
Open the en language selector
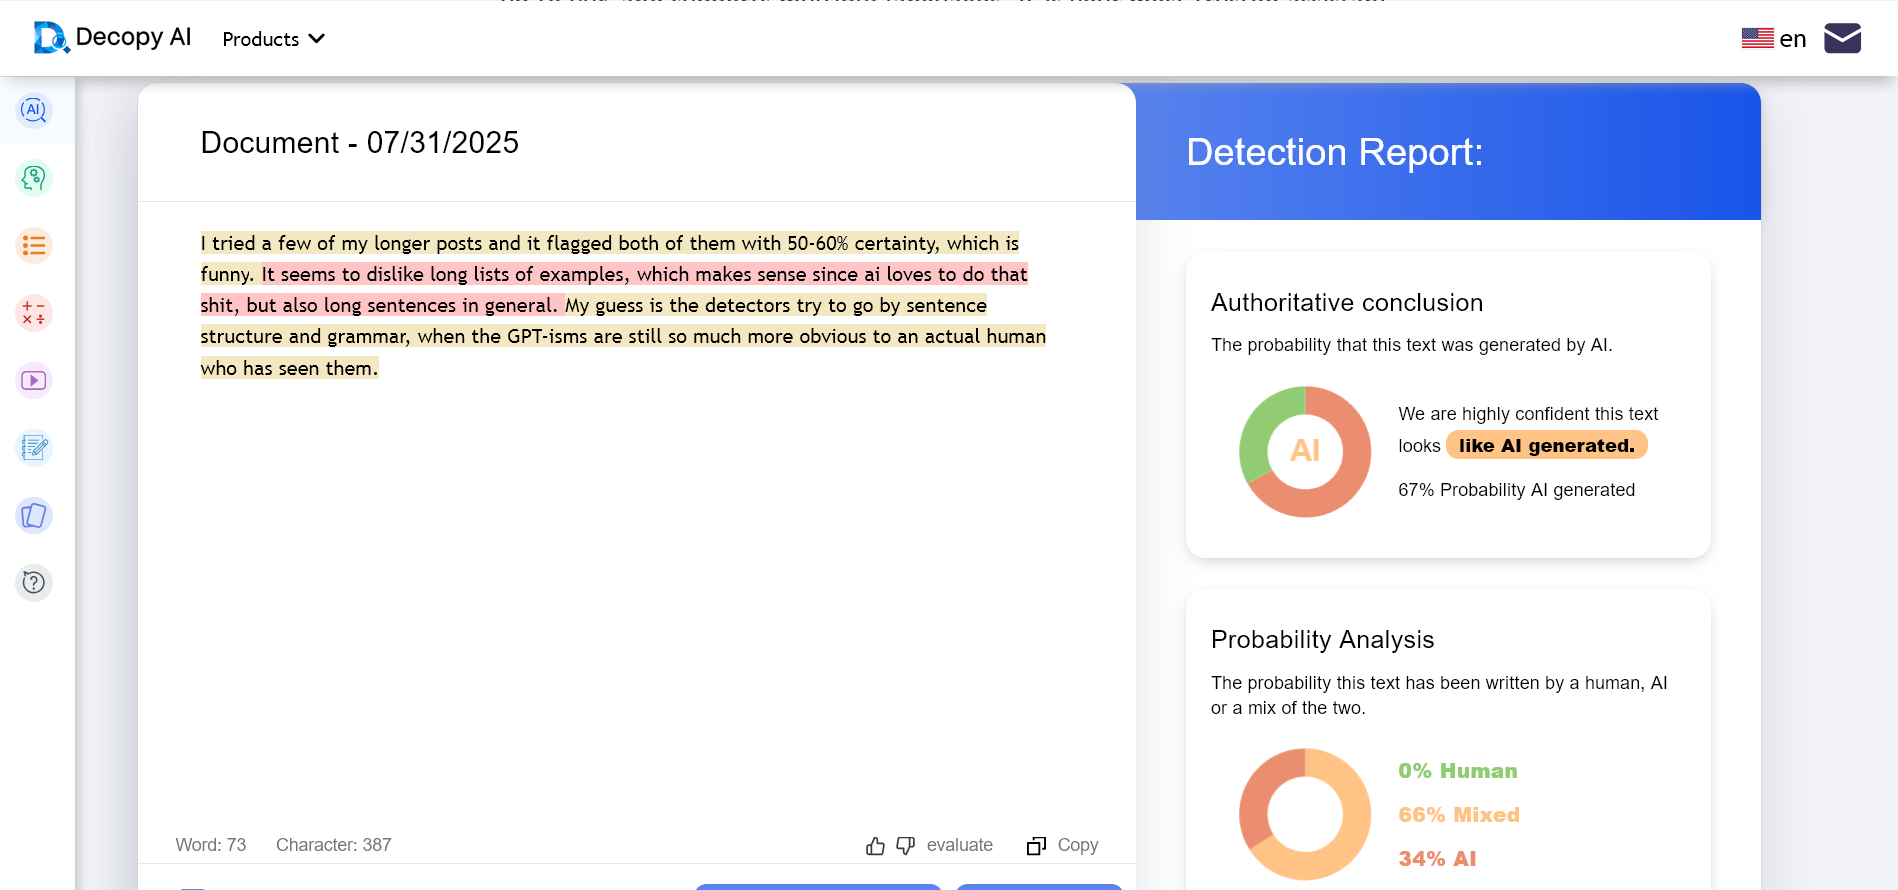tap(1774, 39)
